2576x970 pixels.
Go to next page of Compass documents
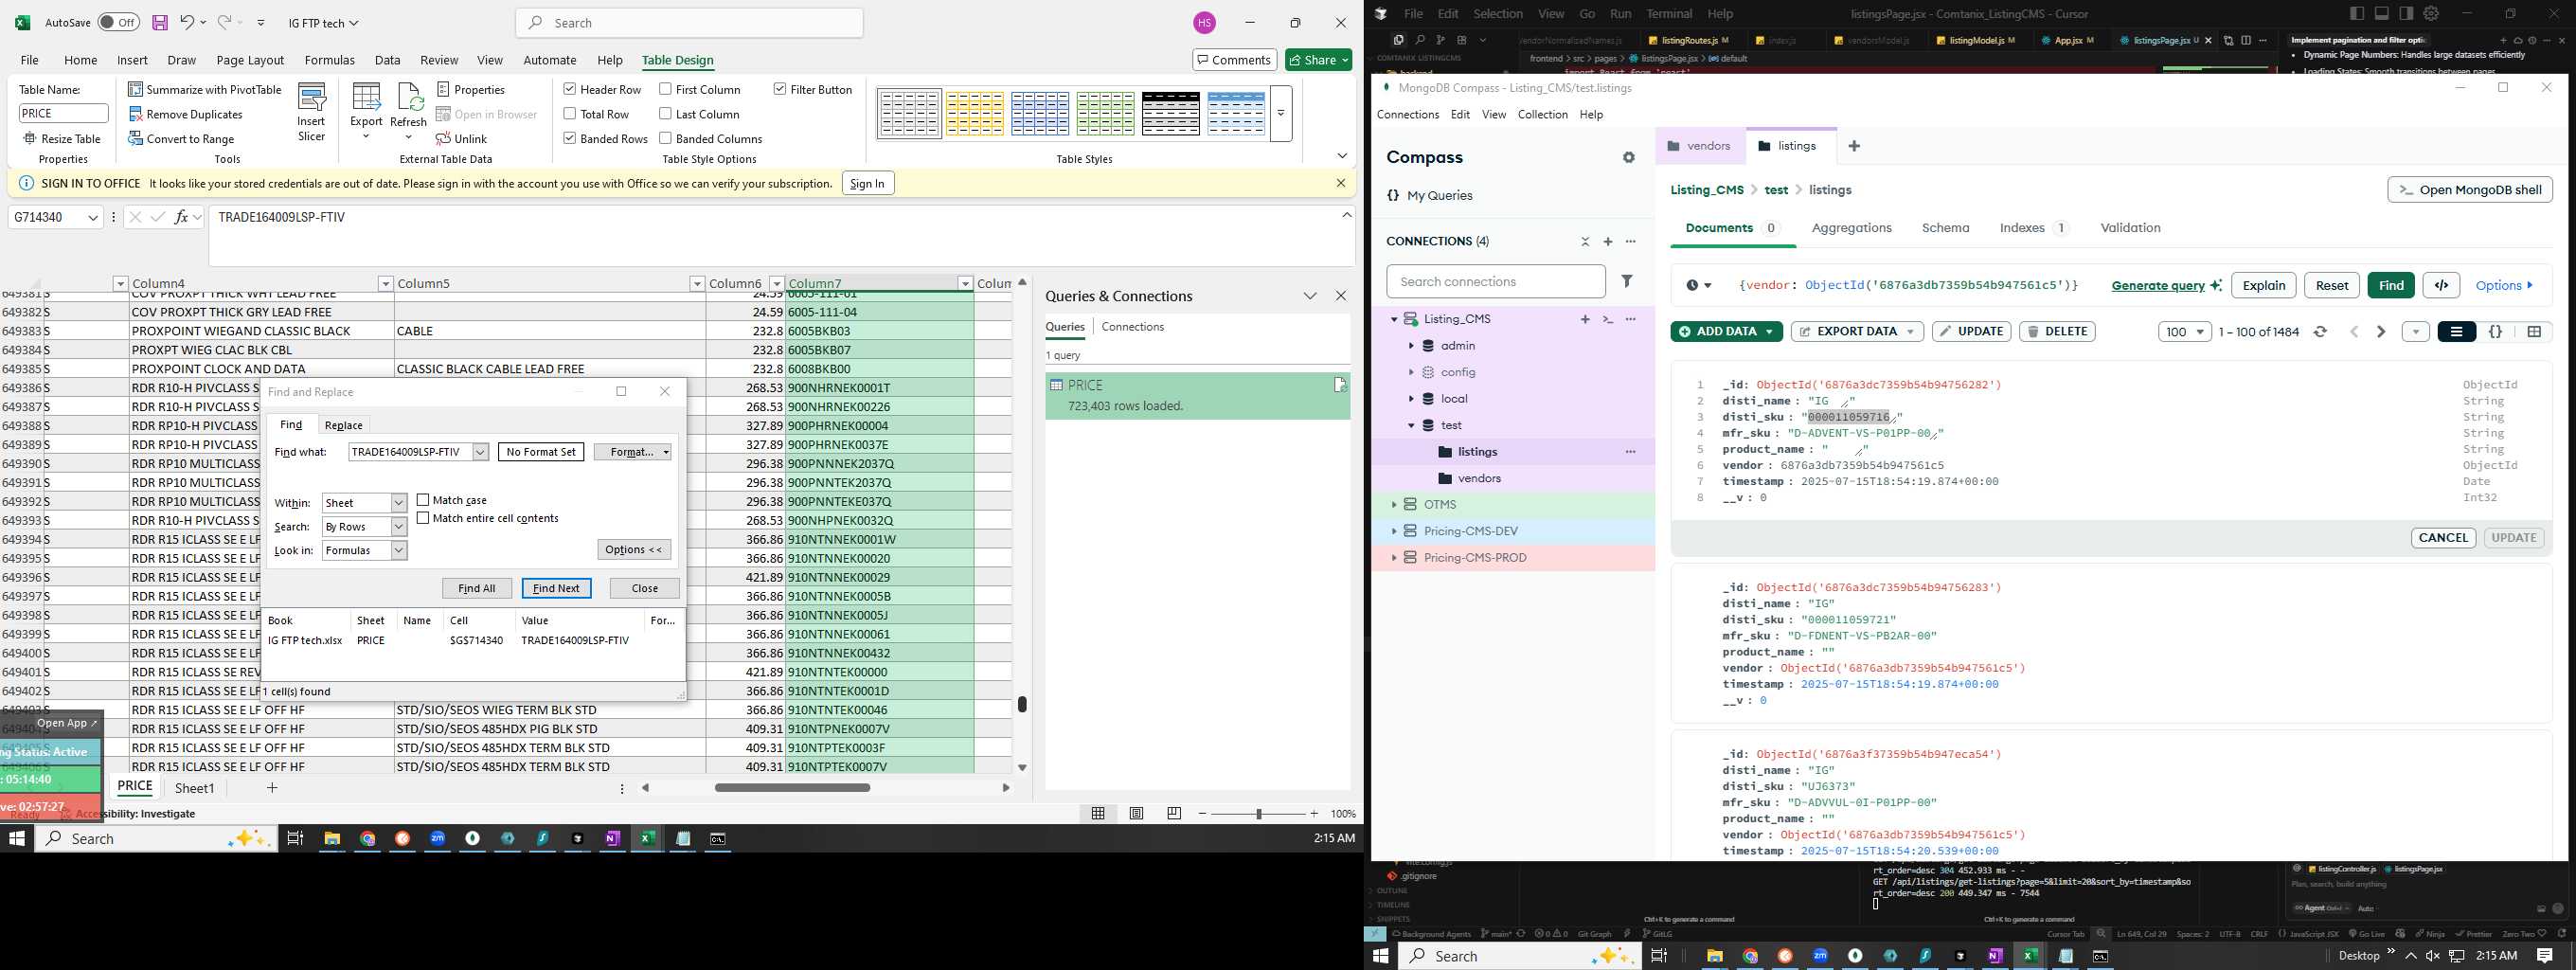(2381, 332)
